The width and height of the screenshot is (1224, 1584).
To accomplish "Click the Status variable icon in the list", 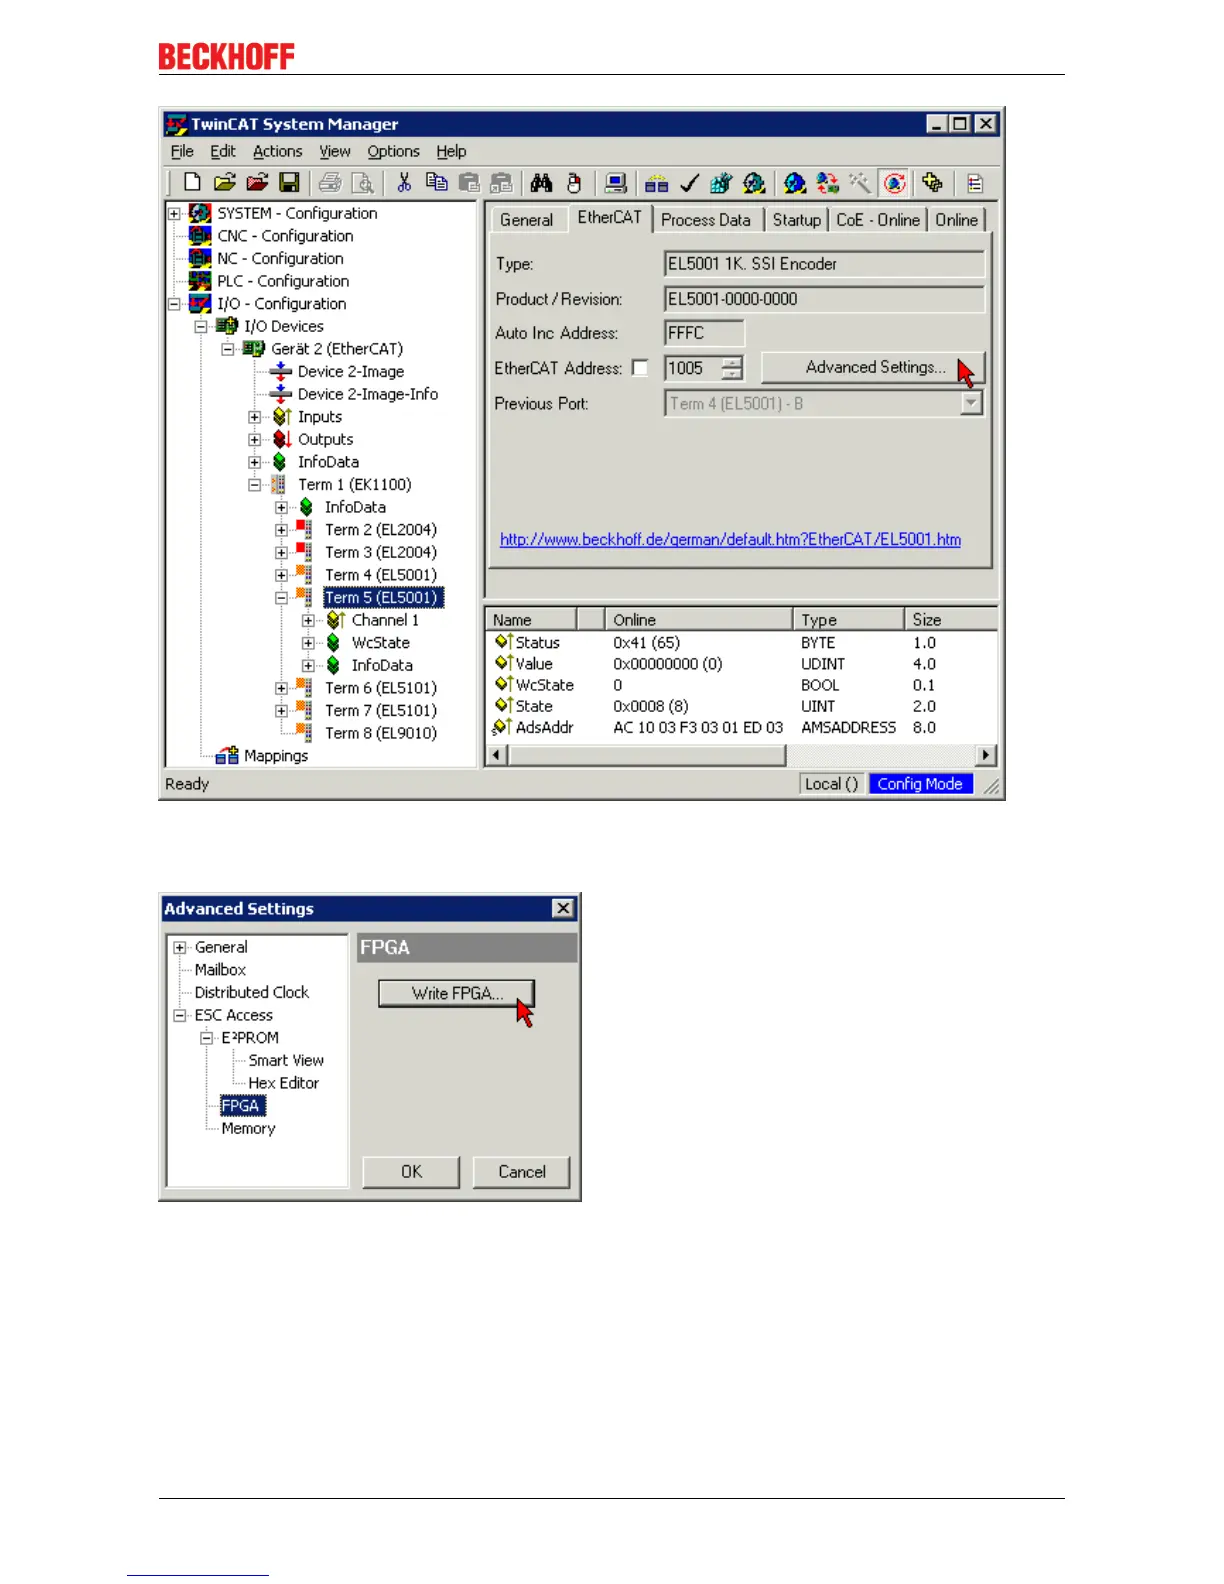I will [x=503, y=641].
